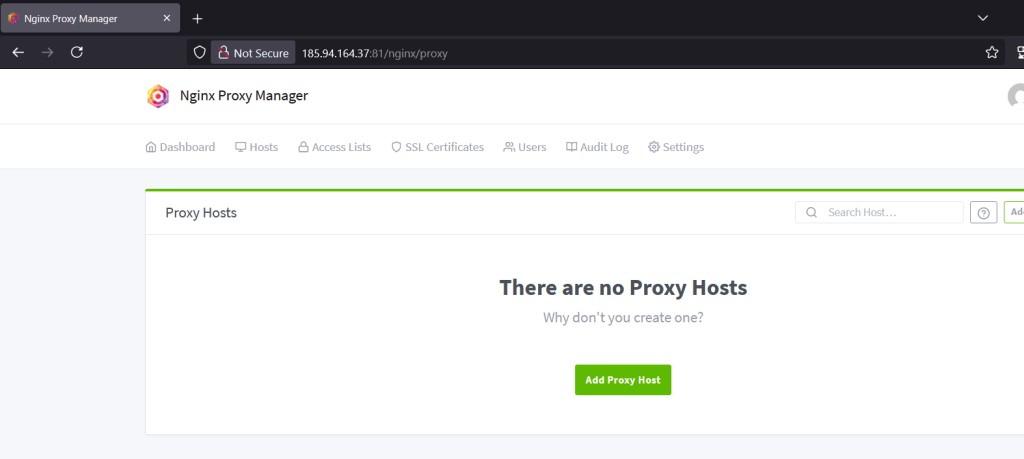This screenshot has width=1024, height=459.
Task: Click 'Why don't you create one?' text
Action: point(623,318)
